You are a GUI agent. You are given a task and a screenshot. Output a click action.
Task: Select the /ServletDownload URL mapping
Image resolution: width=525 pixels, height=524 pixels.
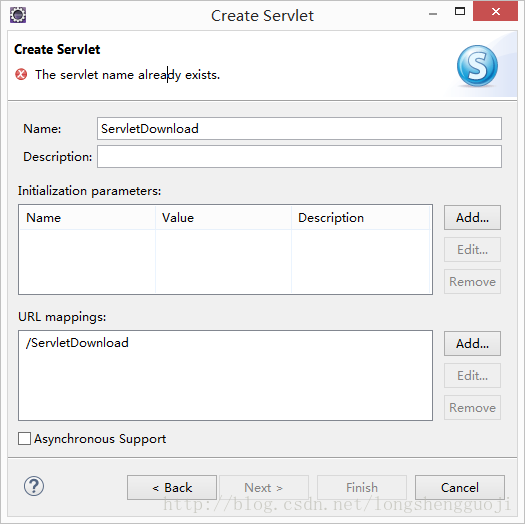pos(77,343)
